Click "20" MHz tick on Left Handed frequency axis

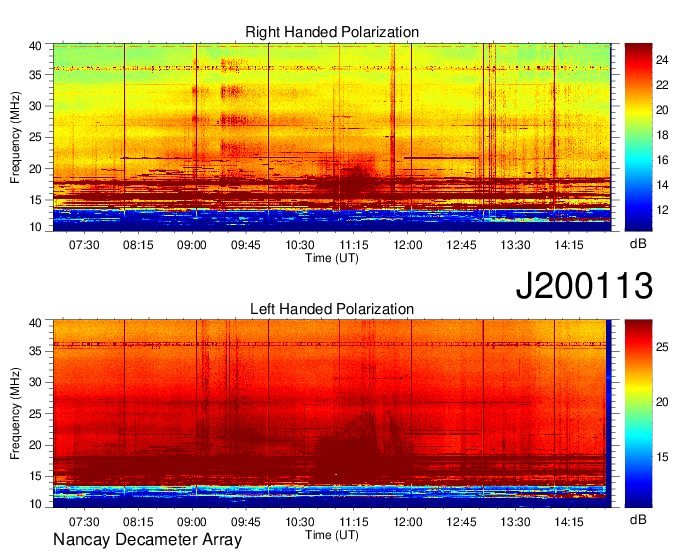[x=36, y=445]
